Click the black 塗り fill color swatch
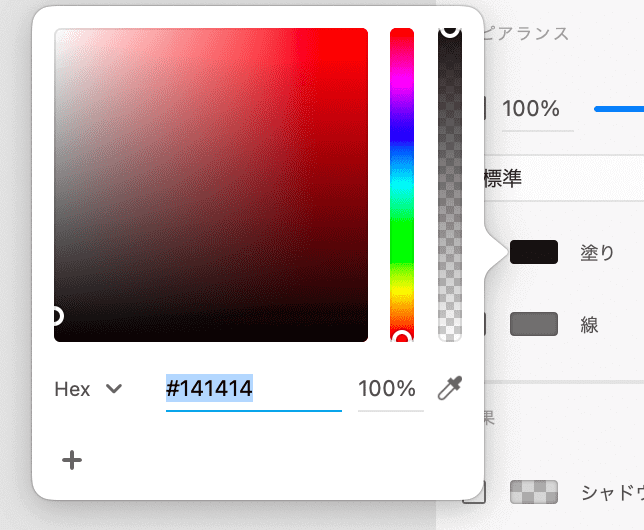 pyautogui.click(x=534, y=252)
